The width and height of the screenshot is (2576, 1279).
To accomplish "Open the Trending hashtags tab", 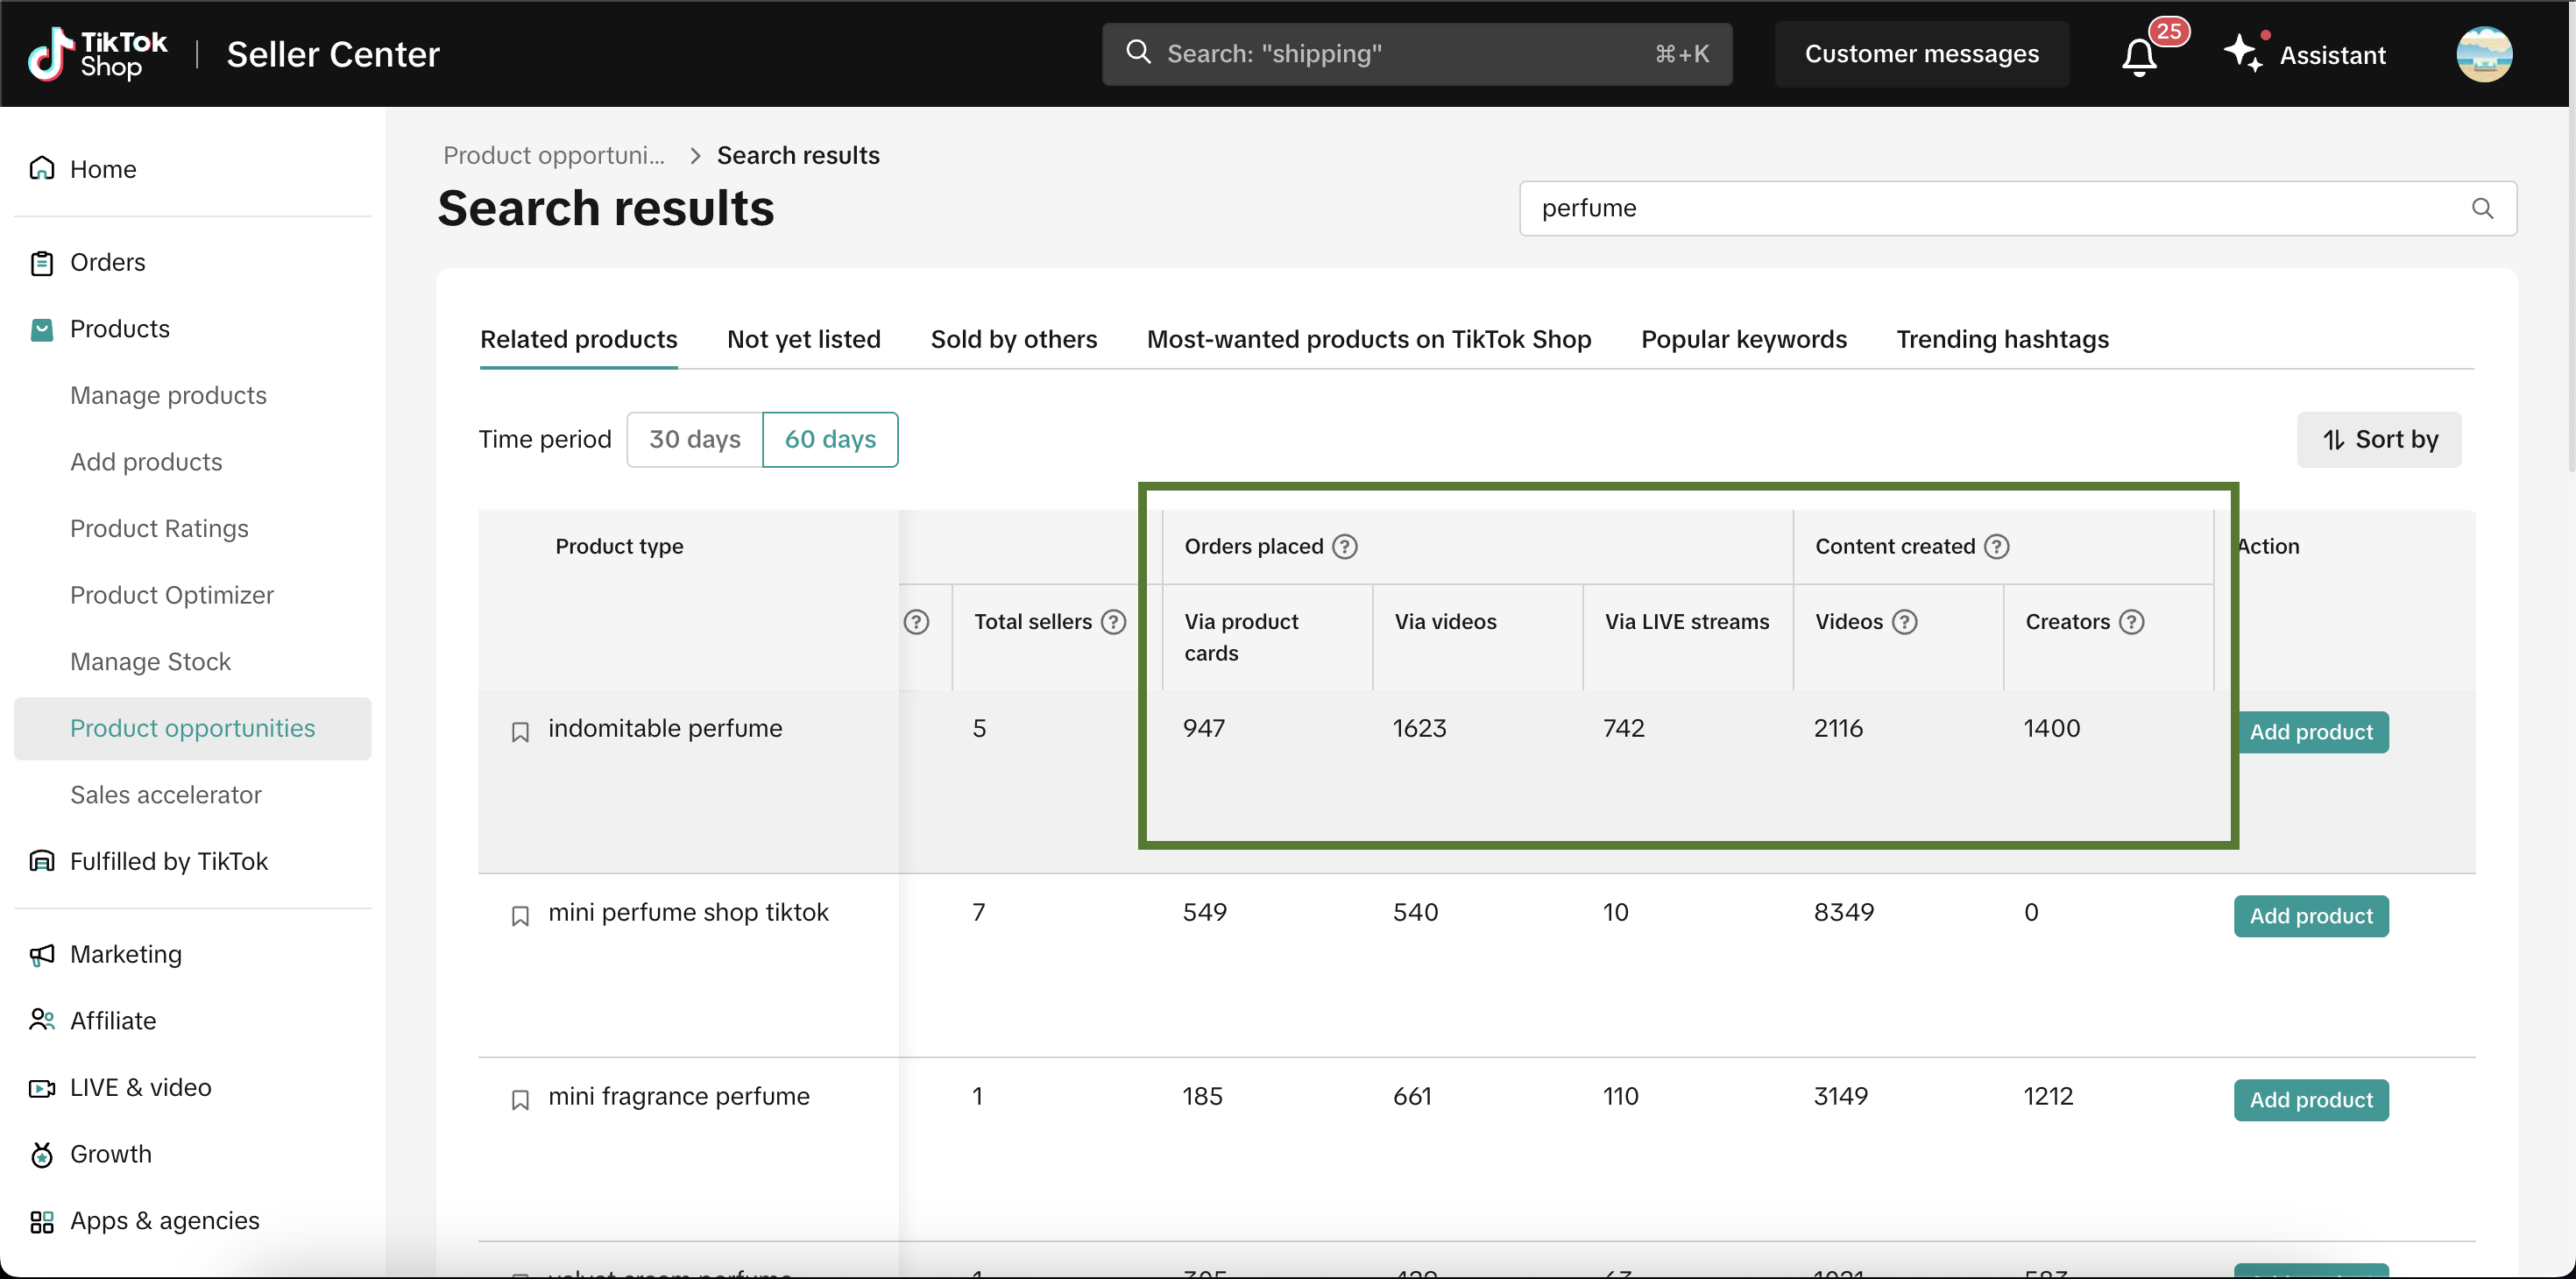I will pos(2002,339).
